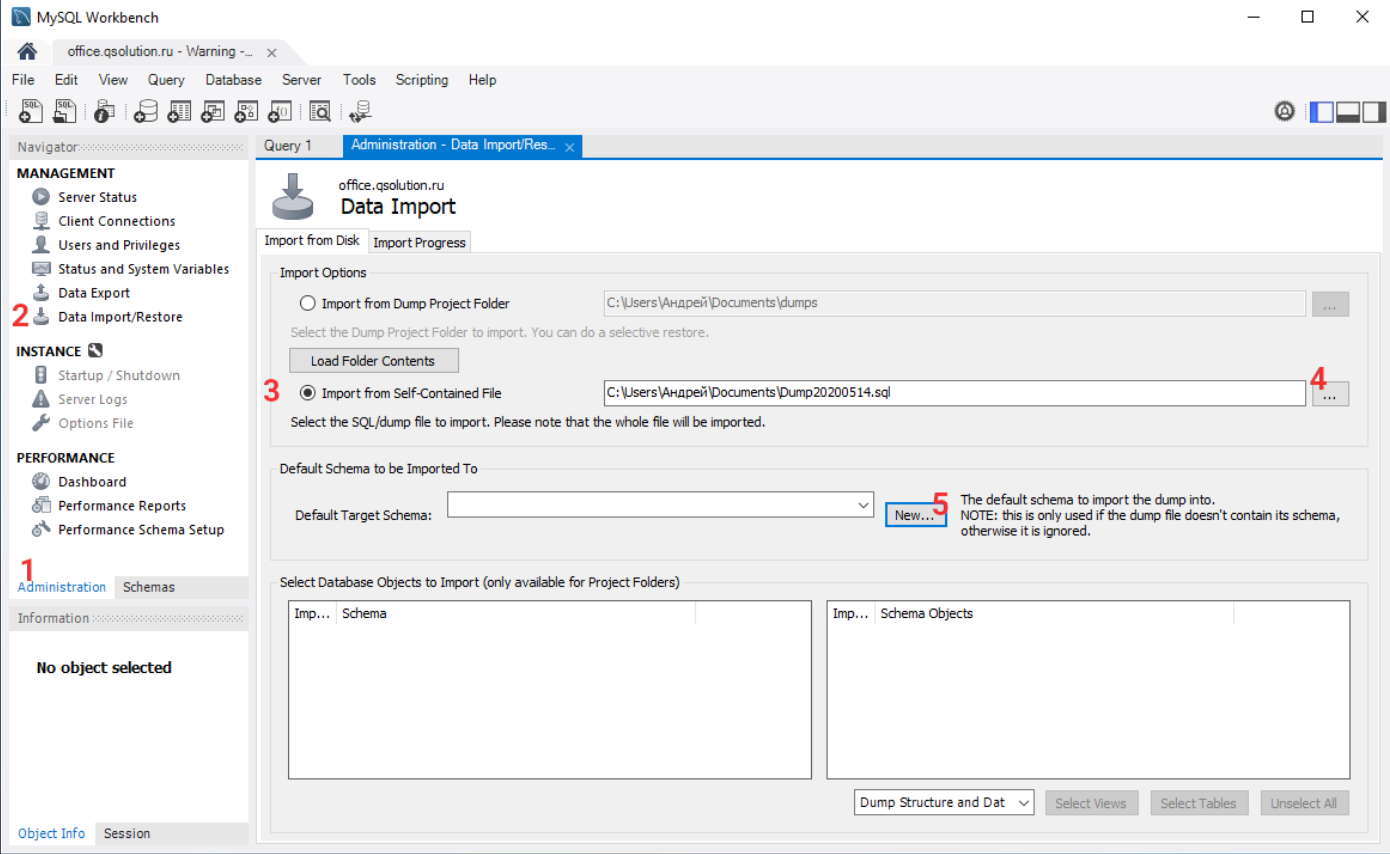1390x854 pixels.
Task: Toggle the left sidebar panel icon
Action: [x=1321, y=112]
